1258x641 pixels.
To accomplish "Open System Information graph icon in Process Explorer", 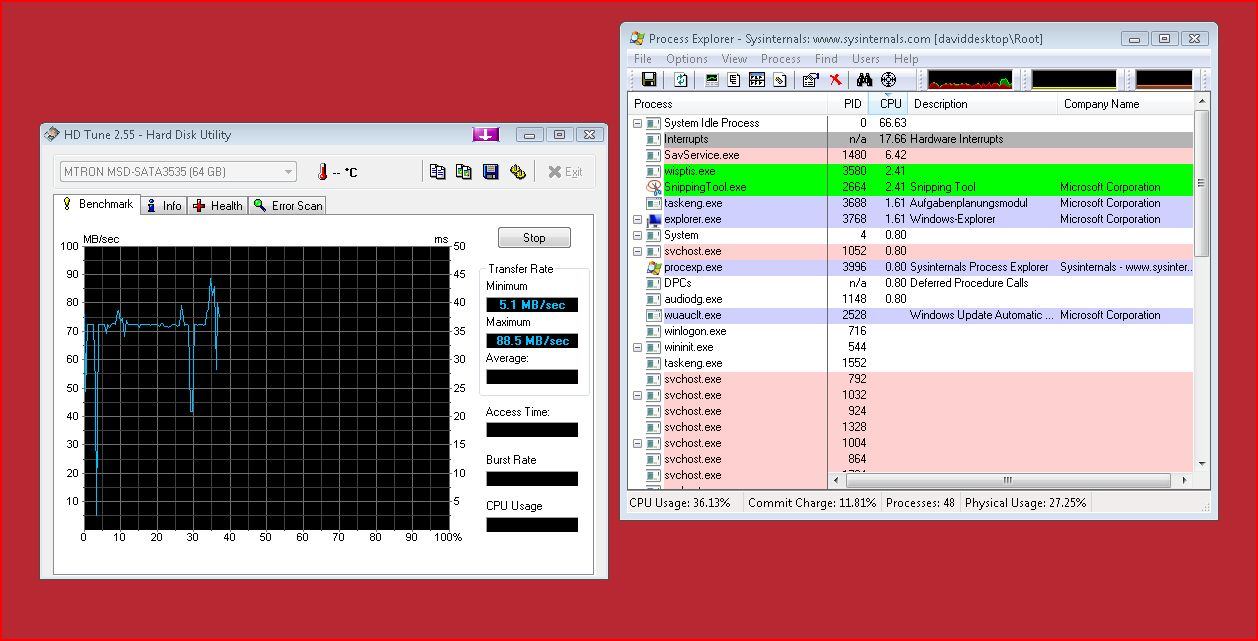I will pyautogui.click(x=712, y=80).
